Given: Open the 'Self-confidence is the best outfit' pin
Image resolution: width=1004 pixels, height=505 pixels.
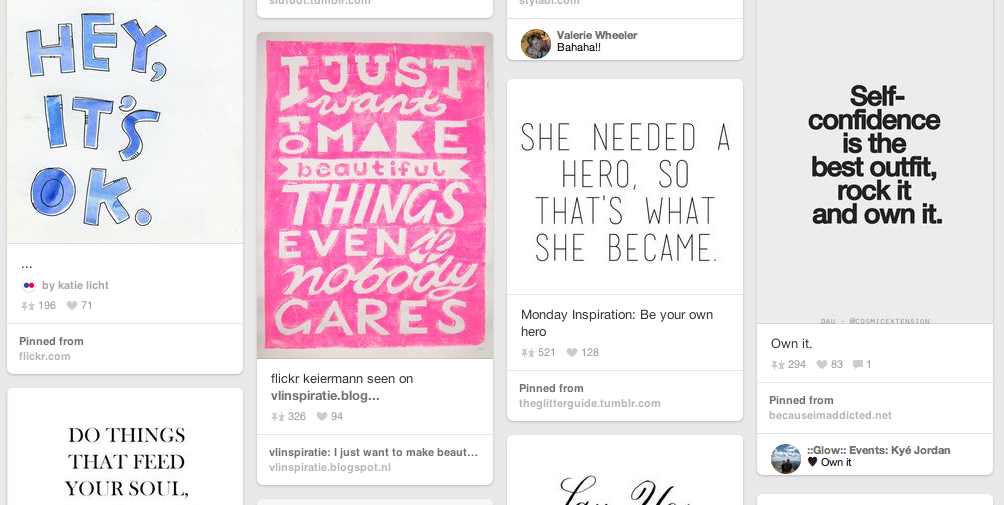Looking at the screenshot, I should (875, 162).
